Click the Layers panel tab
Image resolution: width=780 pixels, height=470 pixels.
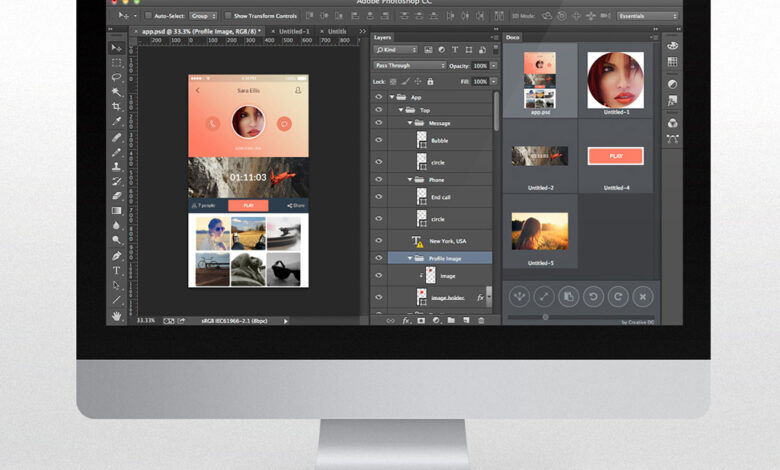(383, 37)
